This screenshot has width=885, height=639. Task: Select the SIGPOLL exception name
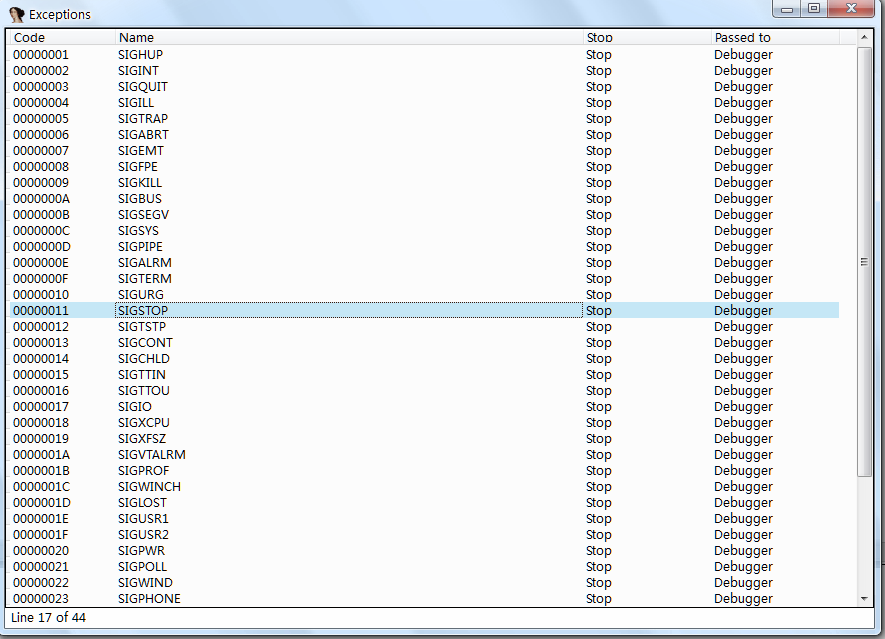tap(143, 566)
